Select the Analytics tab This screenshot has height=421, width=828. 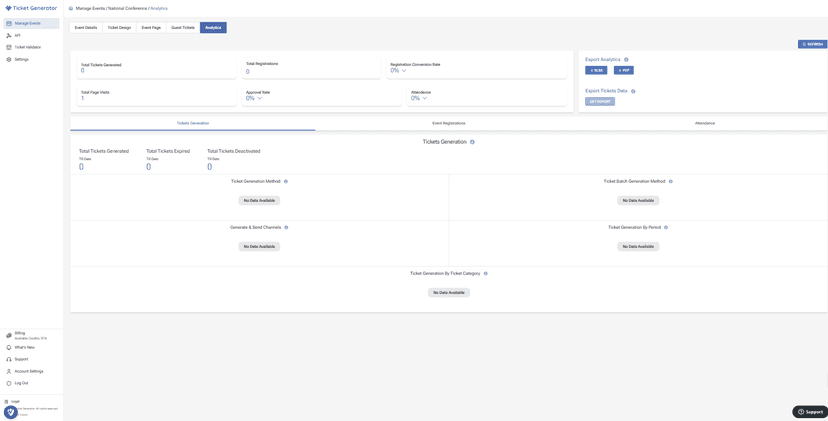[213, 27]
